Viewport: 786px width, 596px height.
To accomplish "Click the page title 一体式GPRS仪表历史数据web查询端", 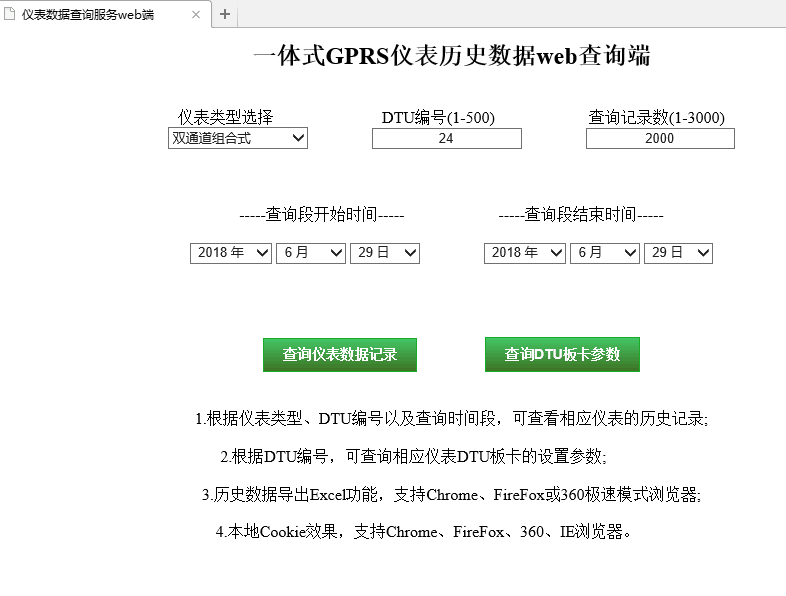I will pyautogui.click(x=452, y=56).
